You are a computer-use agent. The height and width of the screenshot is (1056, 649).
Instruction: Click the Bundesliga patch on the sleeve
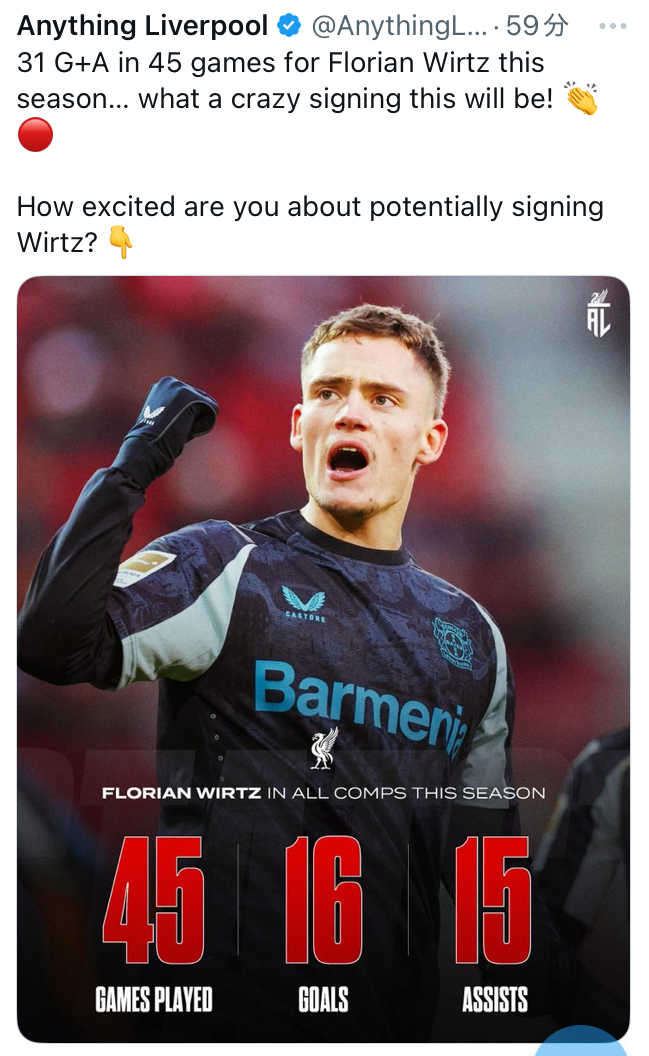[144, 567]
